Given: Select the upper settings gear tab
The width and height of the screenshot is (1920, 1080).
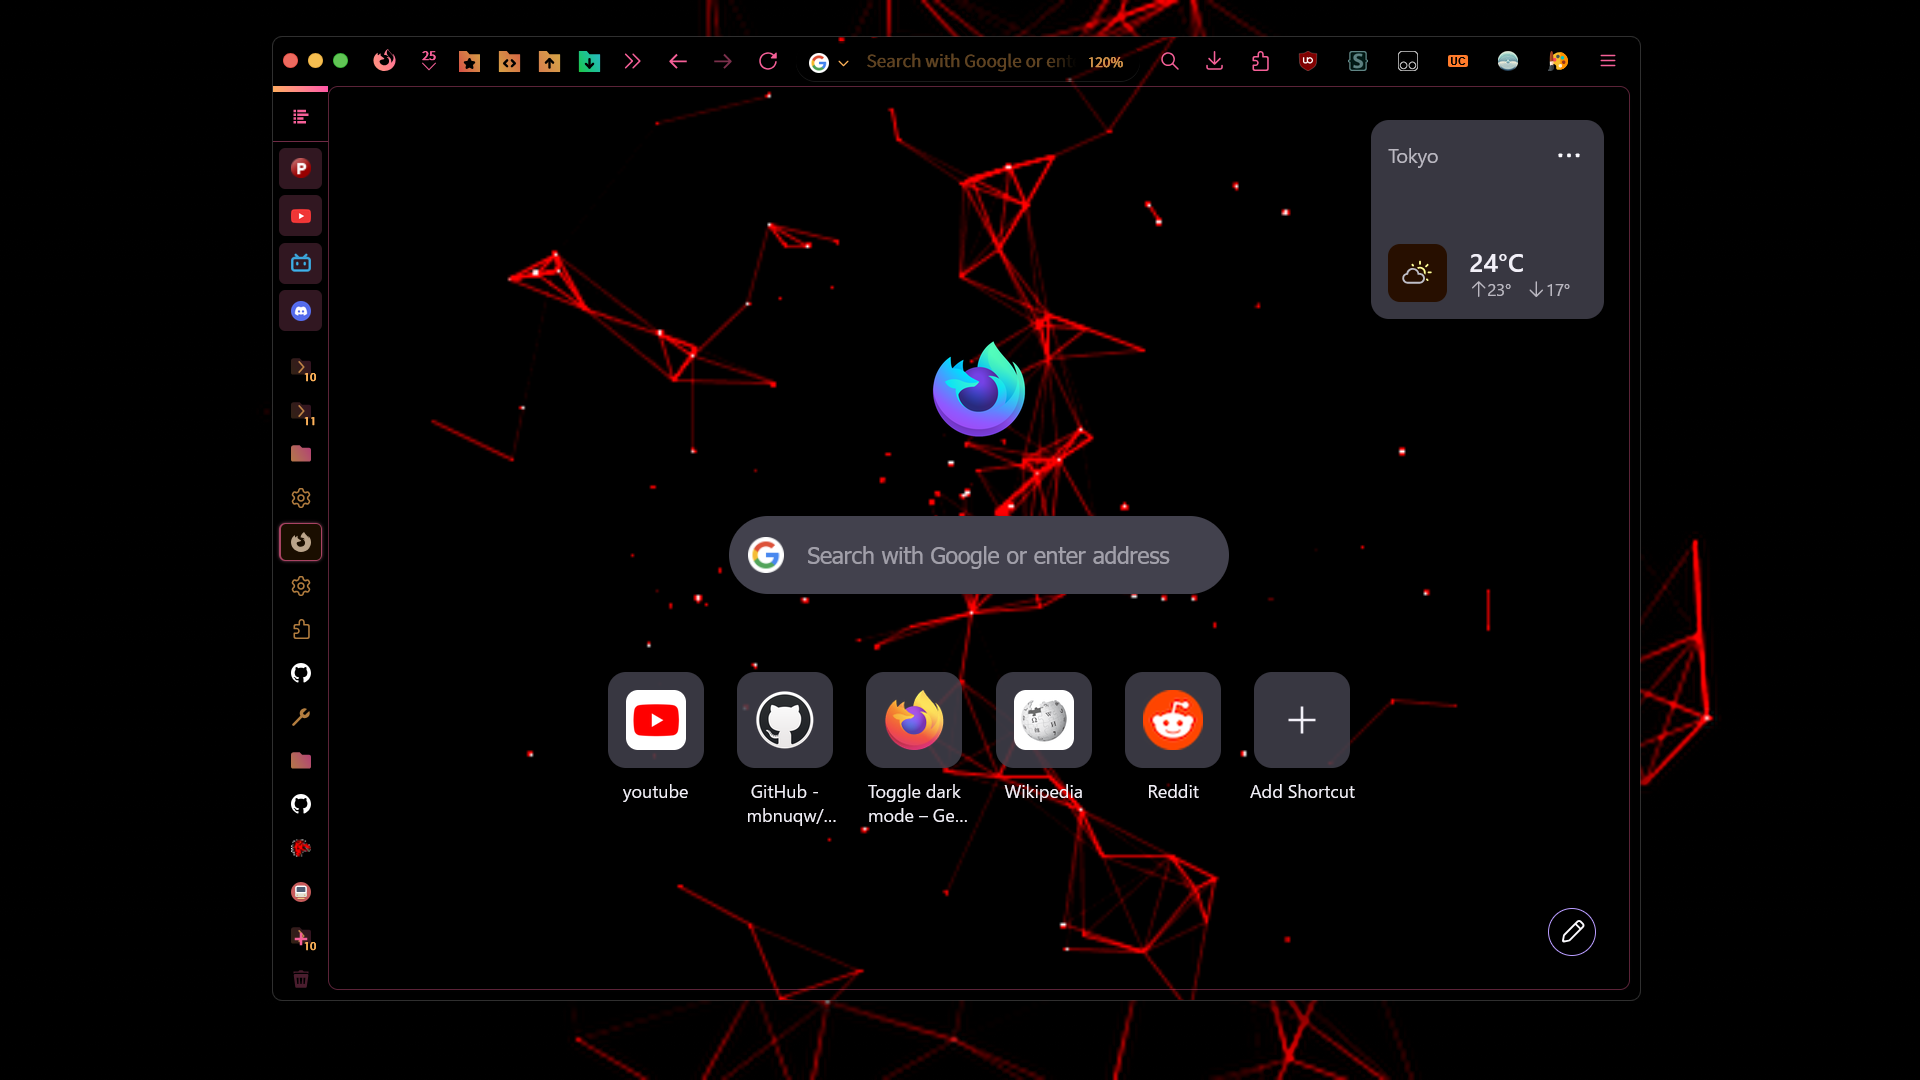Looking at the screenshot, I should point(301,498).
